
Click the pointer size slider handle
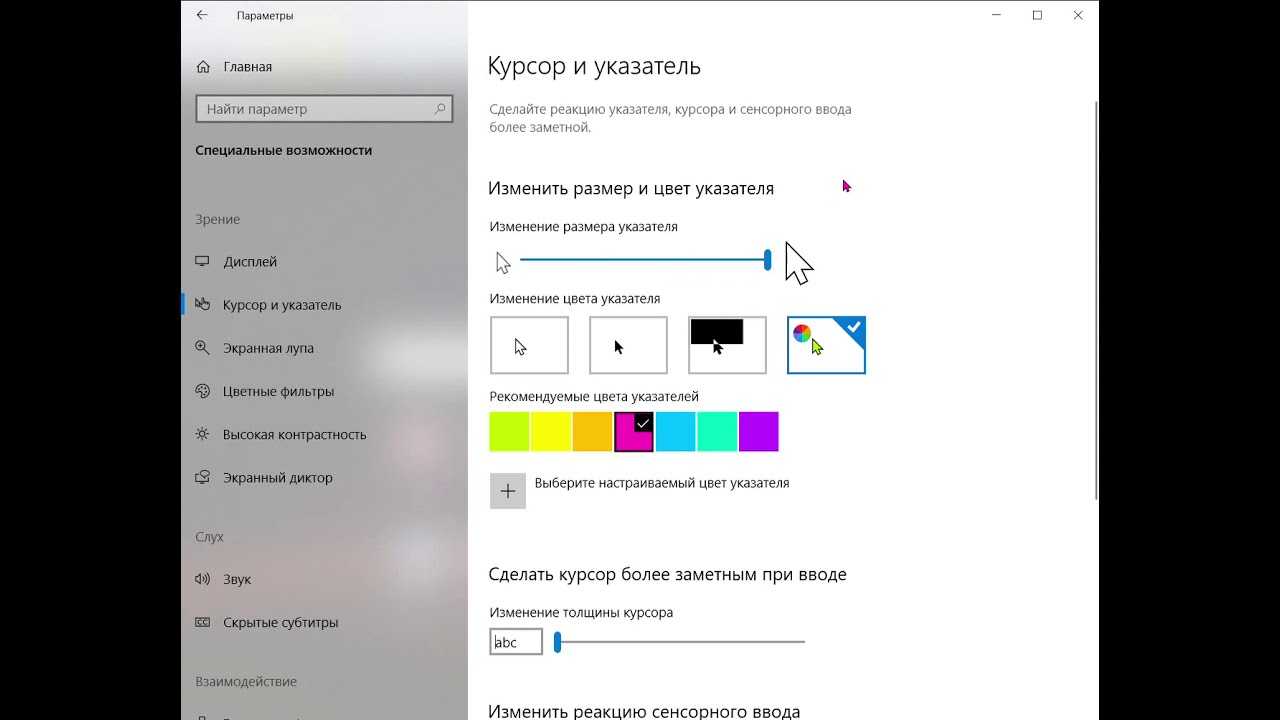(767, 260)
